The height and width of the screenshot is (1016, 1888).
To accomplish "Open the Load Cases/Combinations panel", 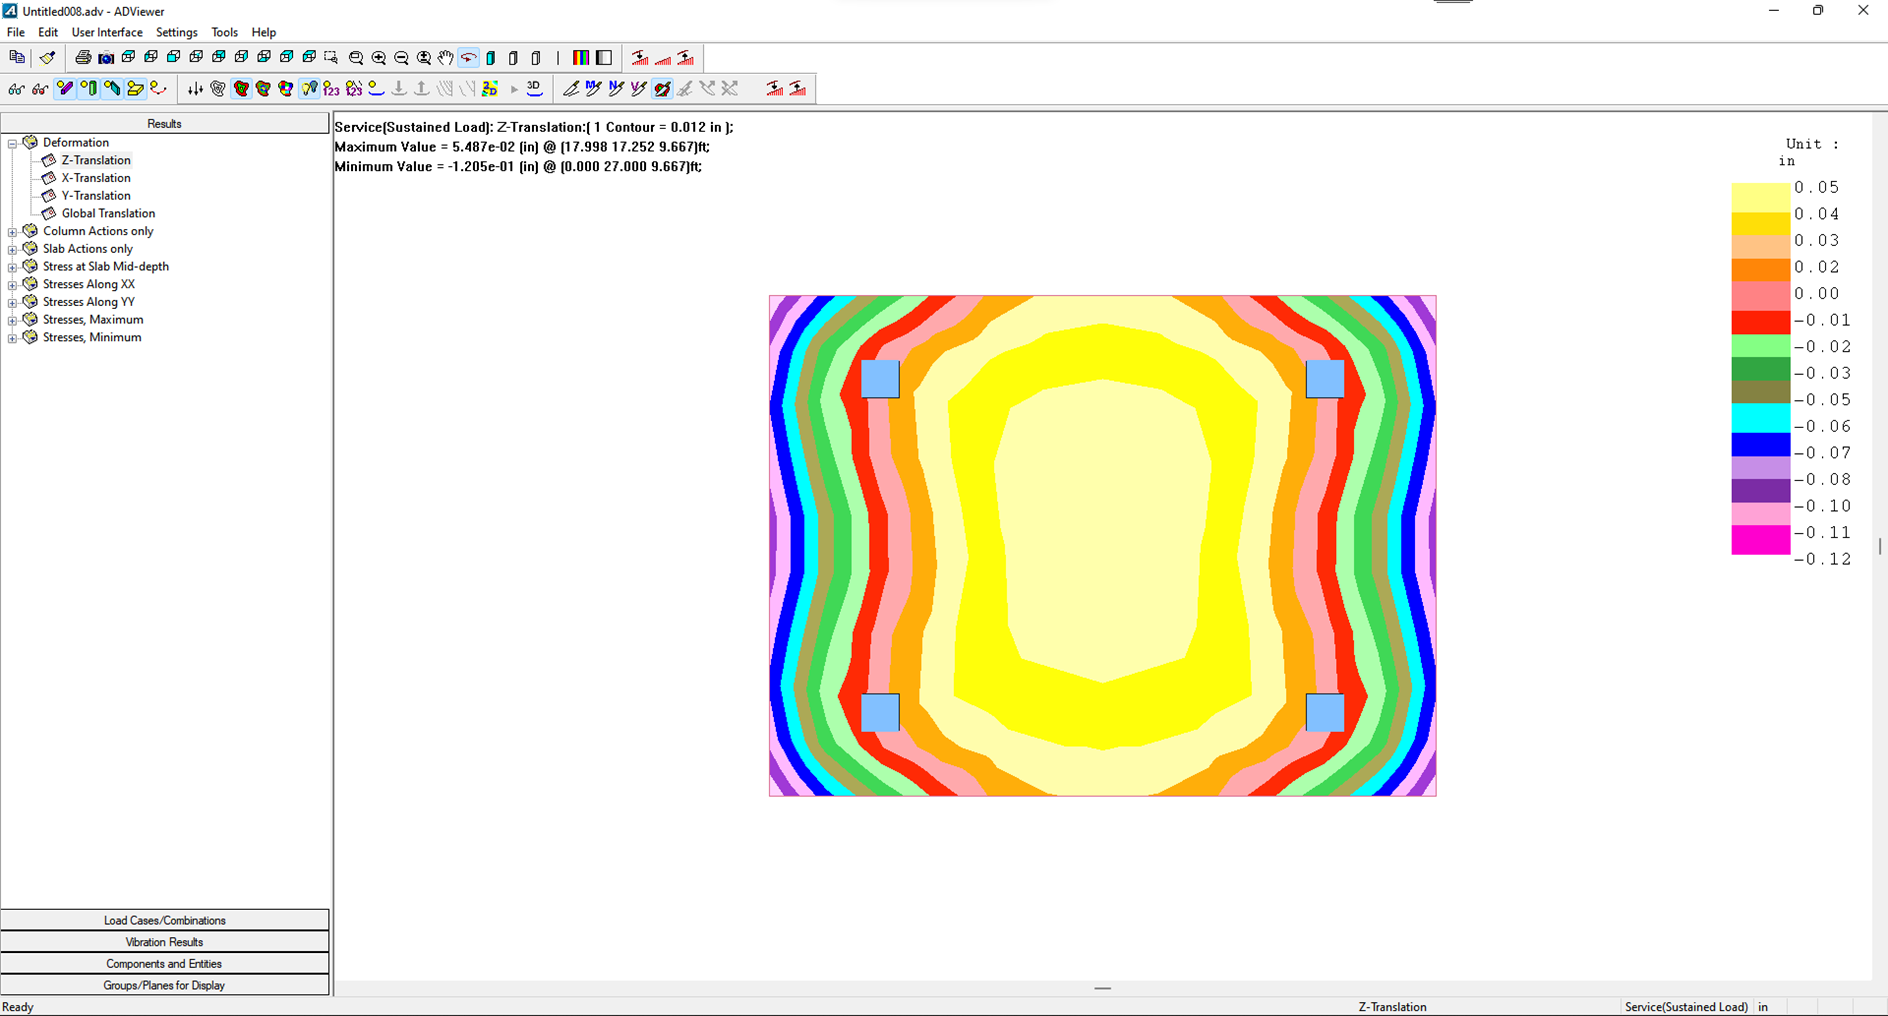I will 165,920.
